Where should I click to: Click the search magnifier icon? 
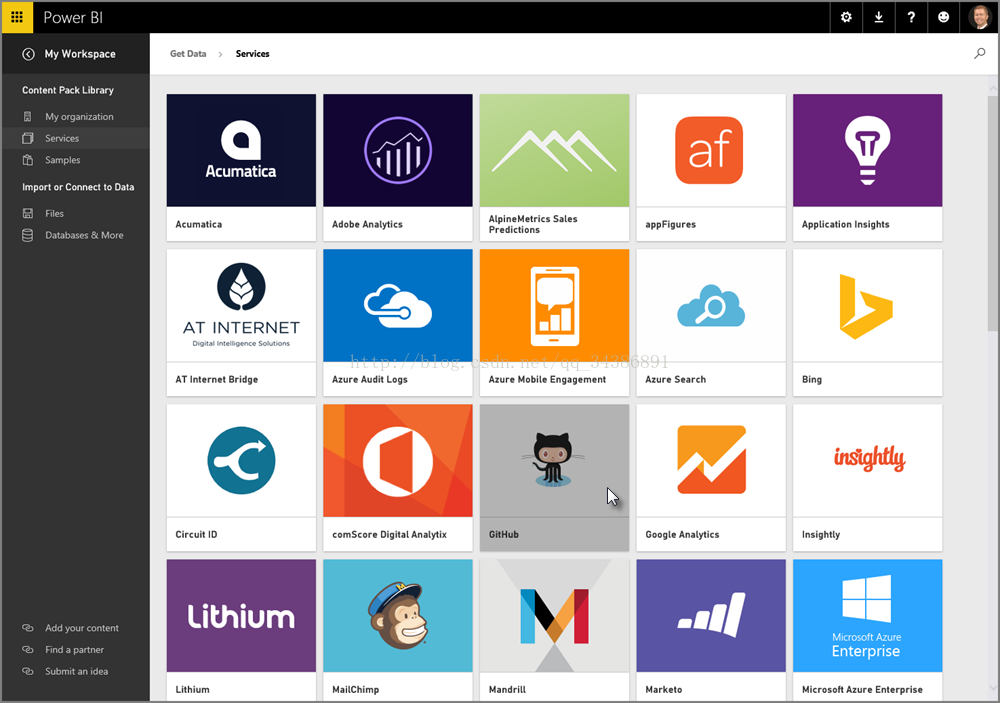click(x=979, y=54)
